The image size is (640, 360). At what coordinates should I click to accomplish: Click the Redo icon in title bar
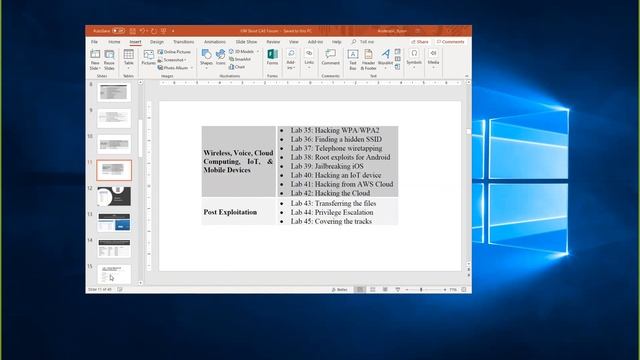154,31
